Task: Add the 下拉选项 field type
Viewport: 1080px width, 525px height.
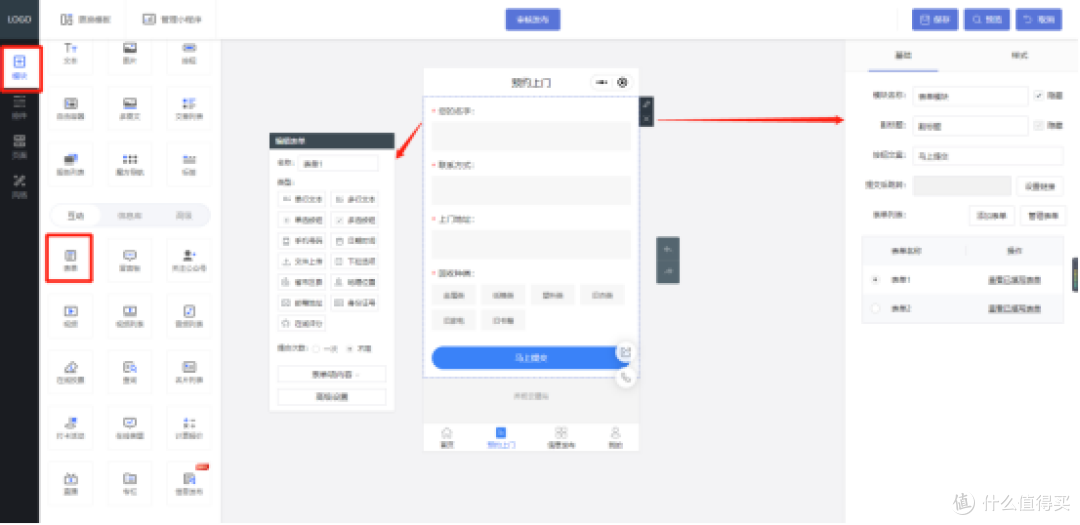Action: (354, 261)
